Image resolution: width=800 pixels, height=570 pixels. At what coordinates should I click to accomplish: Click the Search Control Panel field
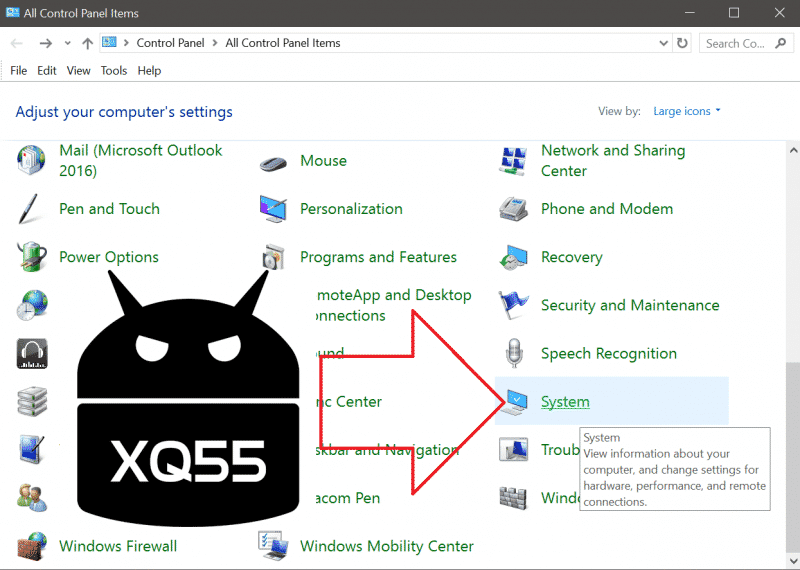pos(740,43)
